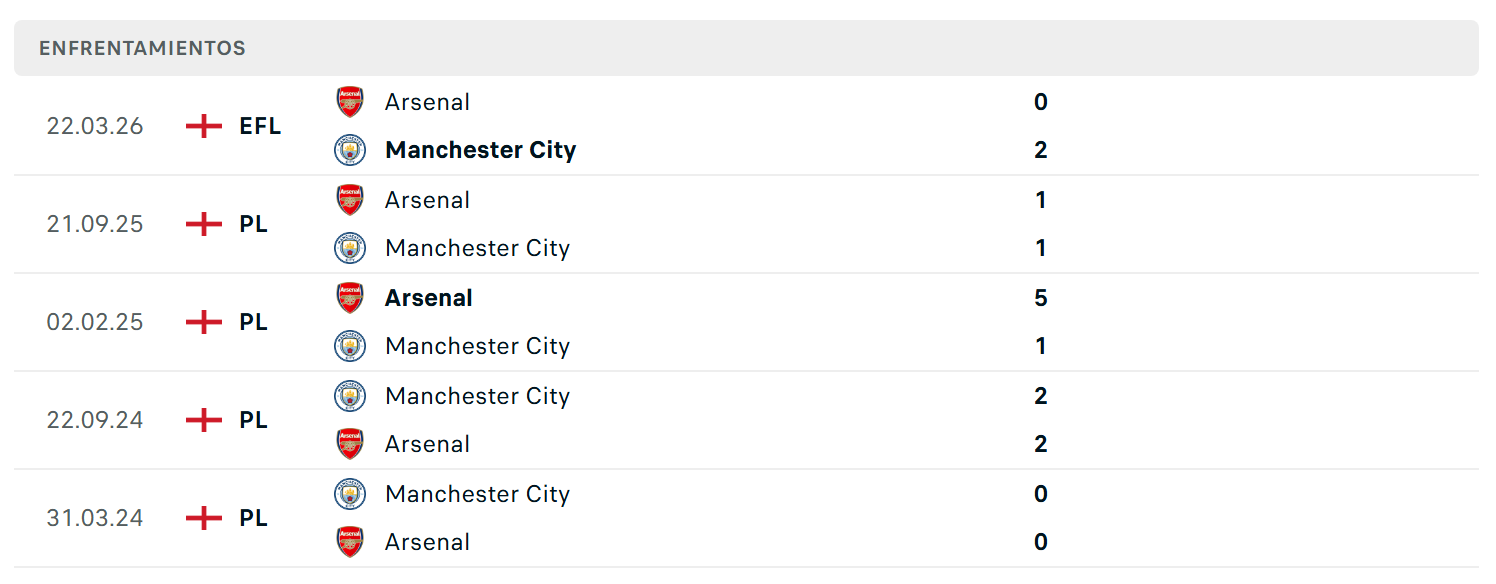This screenshot has height=584, width=1496.
Task: Open PL label in 21.09.25 row
Action: click(254, 224)
